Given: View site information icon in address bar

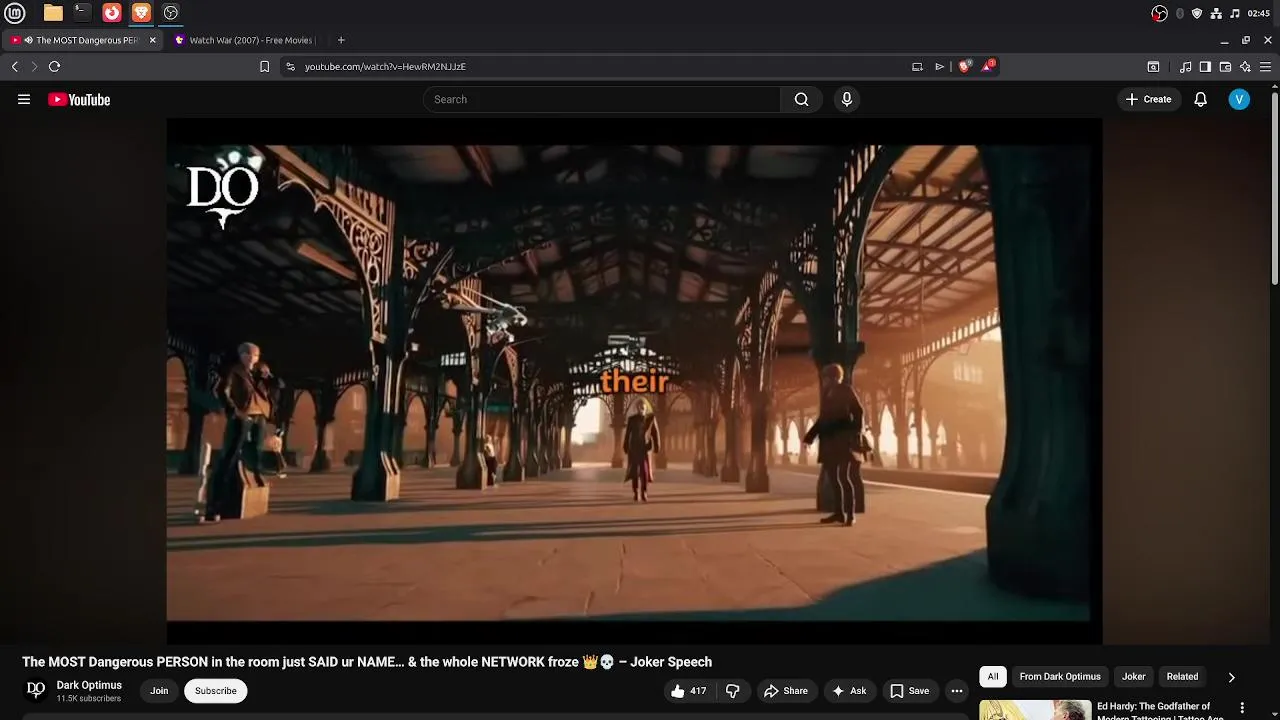Looking at the screenshot, I should click(x=290, y=66).
